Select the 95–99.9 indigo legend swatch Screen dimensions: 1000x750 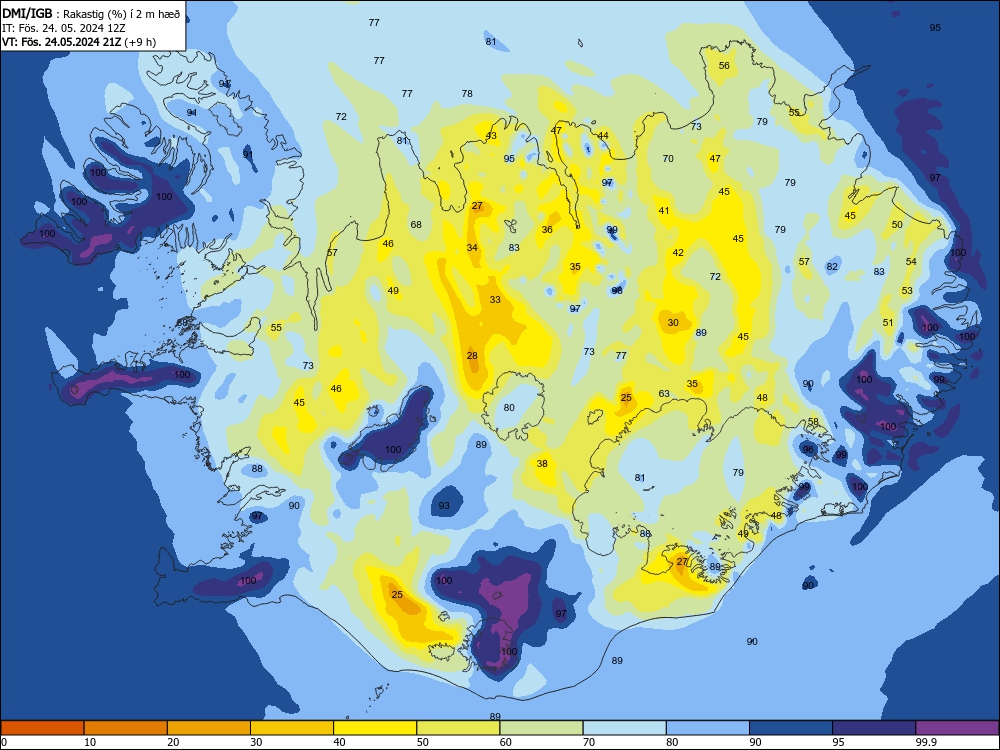point(874,728)
